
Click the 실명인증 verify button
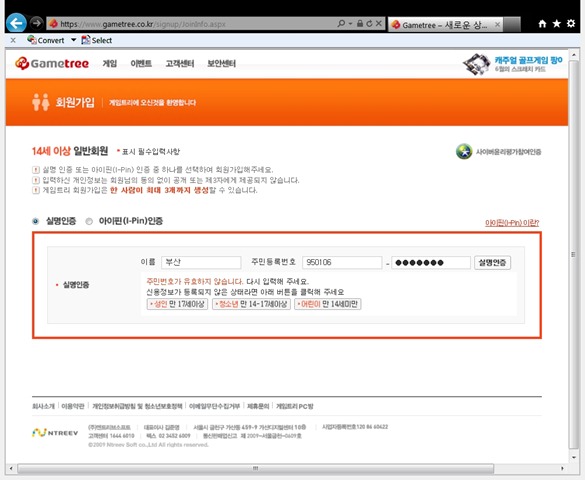[492, 263]
